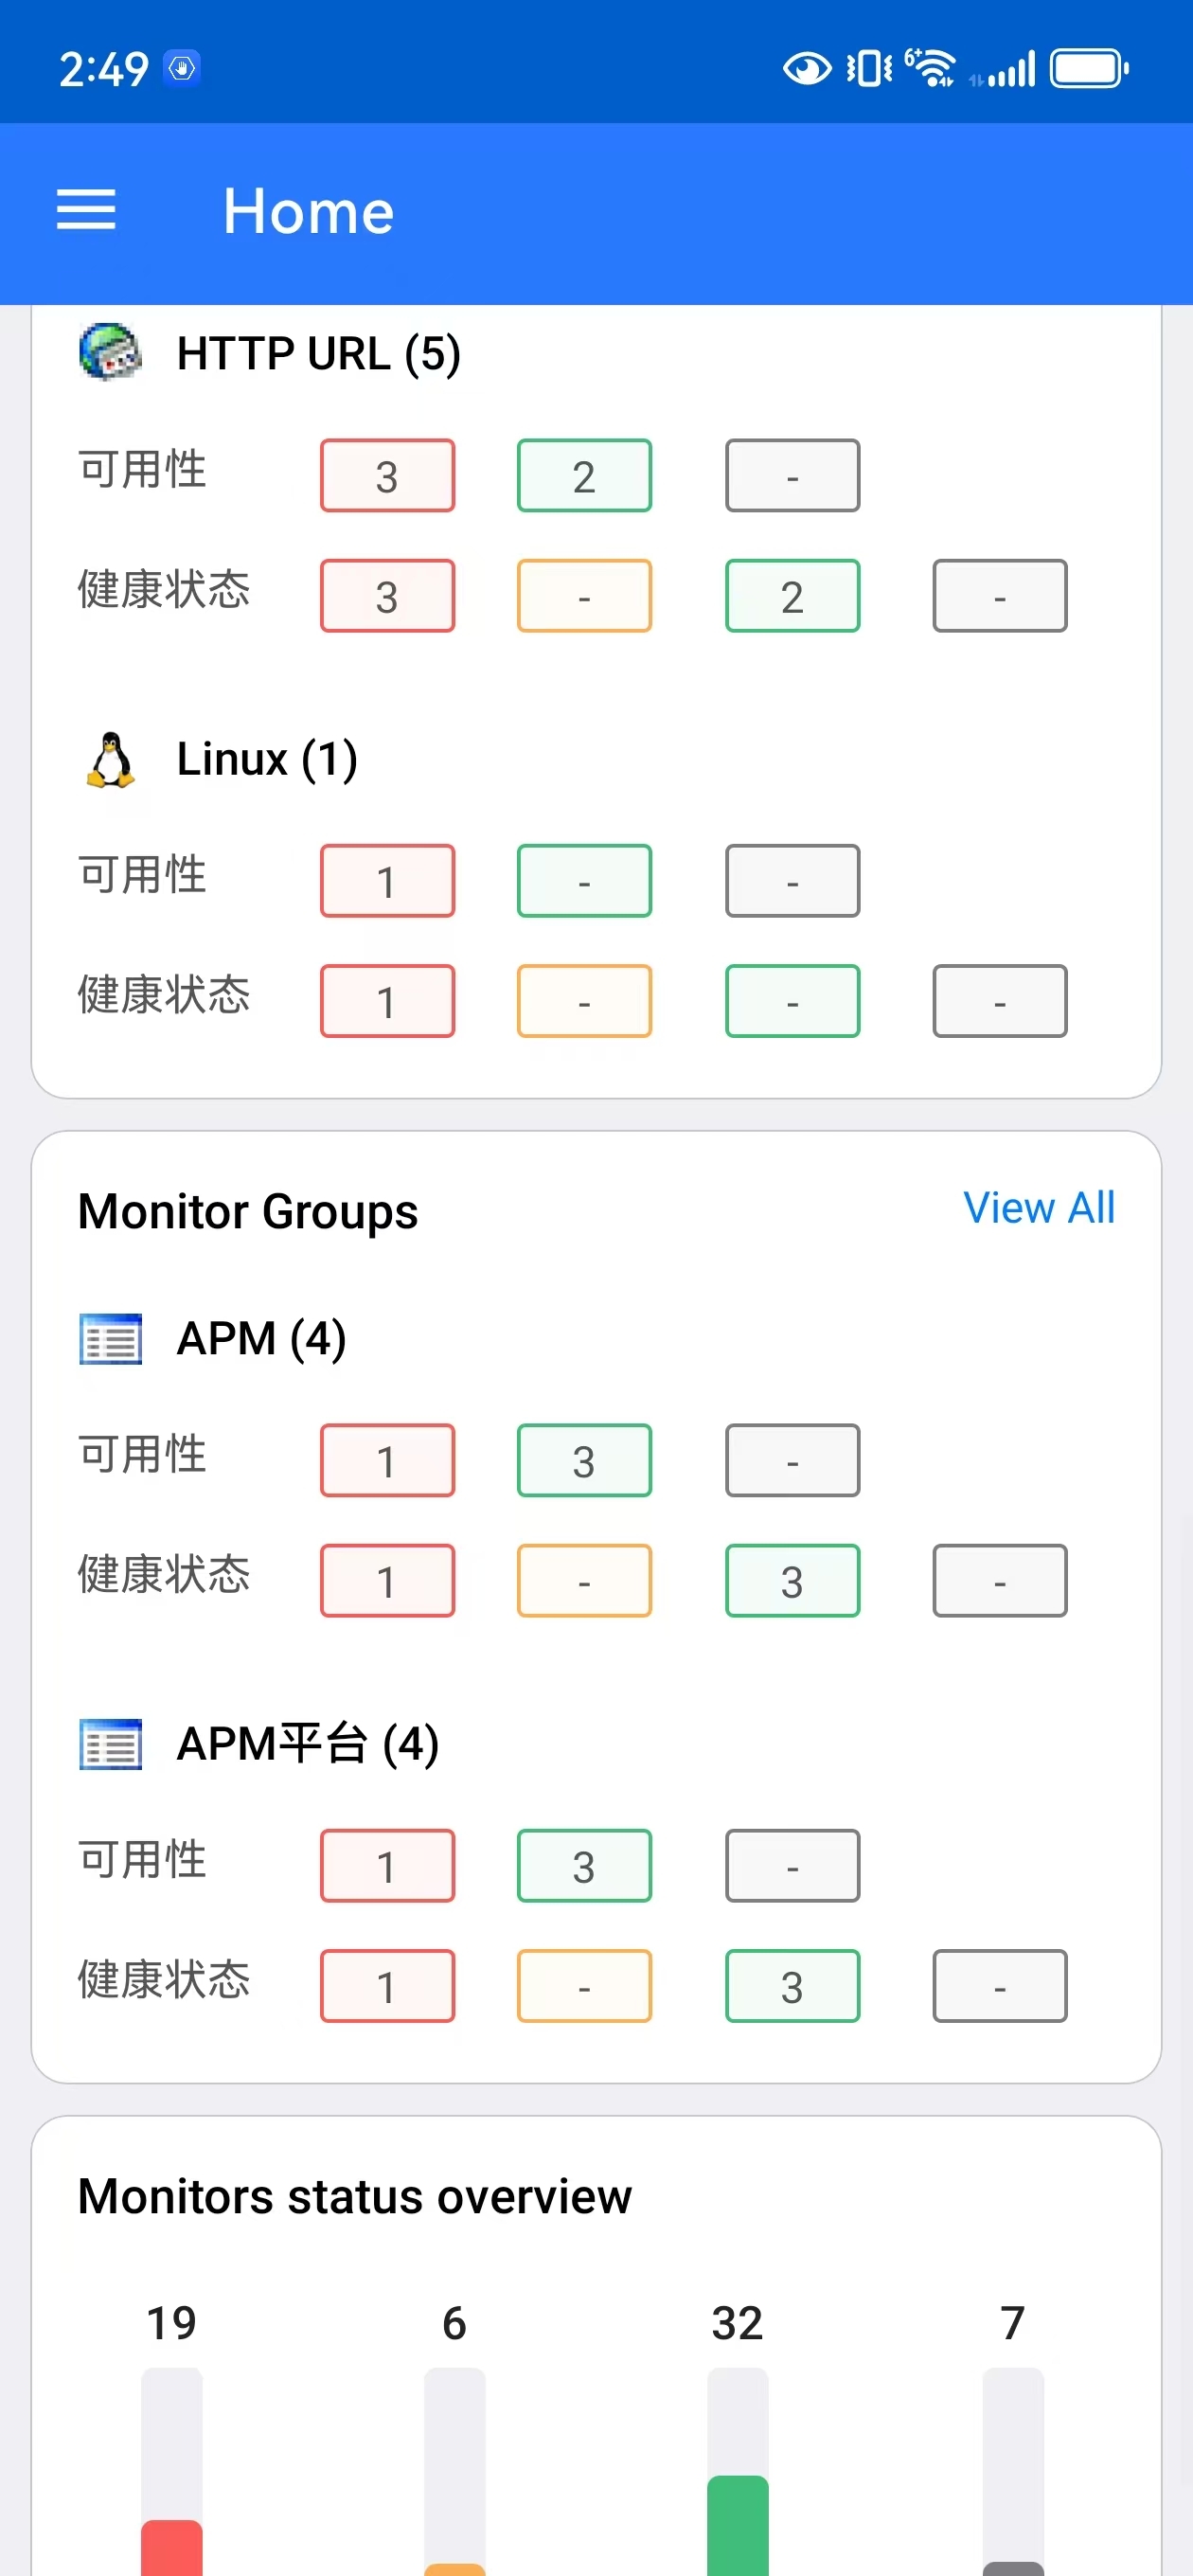The width and height of the screenshot is (1193, 2576).
Task: Select HTTP URL health clear count 2
Action: [x=792, y=596]
